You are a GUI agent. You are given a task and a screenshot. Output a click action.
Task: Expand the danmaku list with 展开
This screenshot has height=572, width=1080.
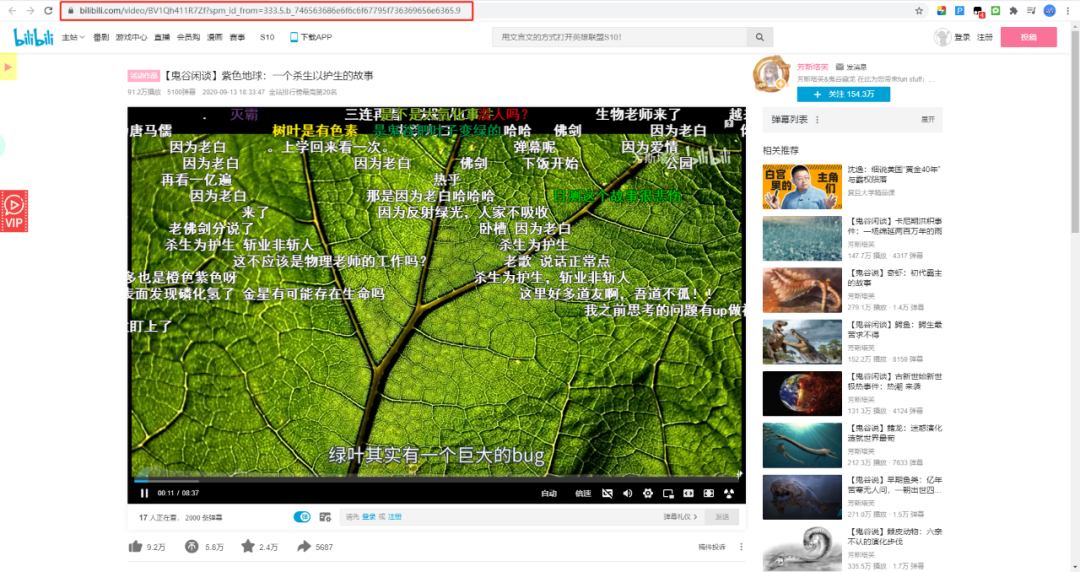(928, 120)
